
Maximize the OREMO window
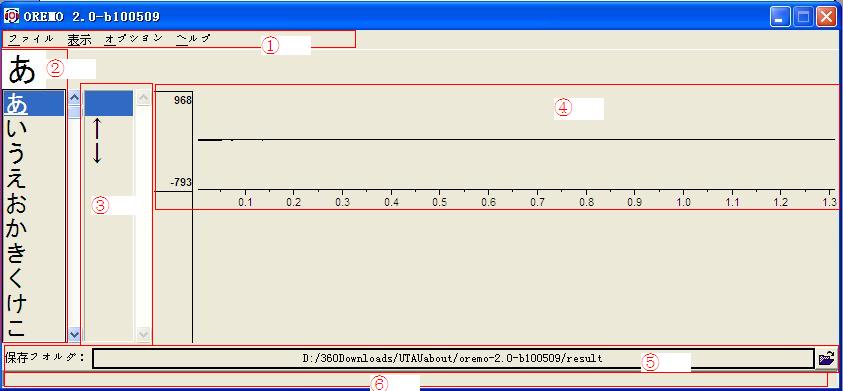pyautogui.click(x=803, y=17)
